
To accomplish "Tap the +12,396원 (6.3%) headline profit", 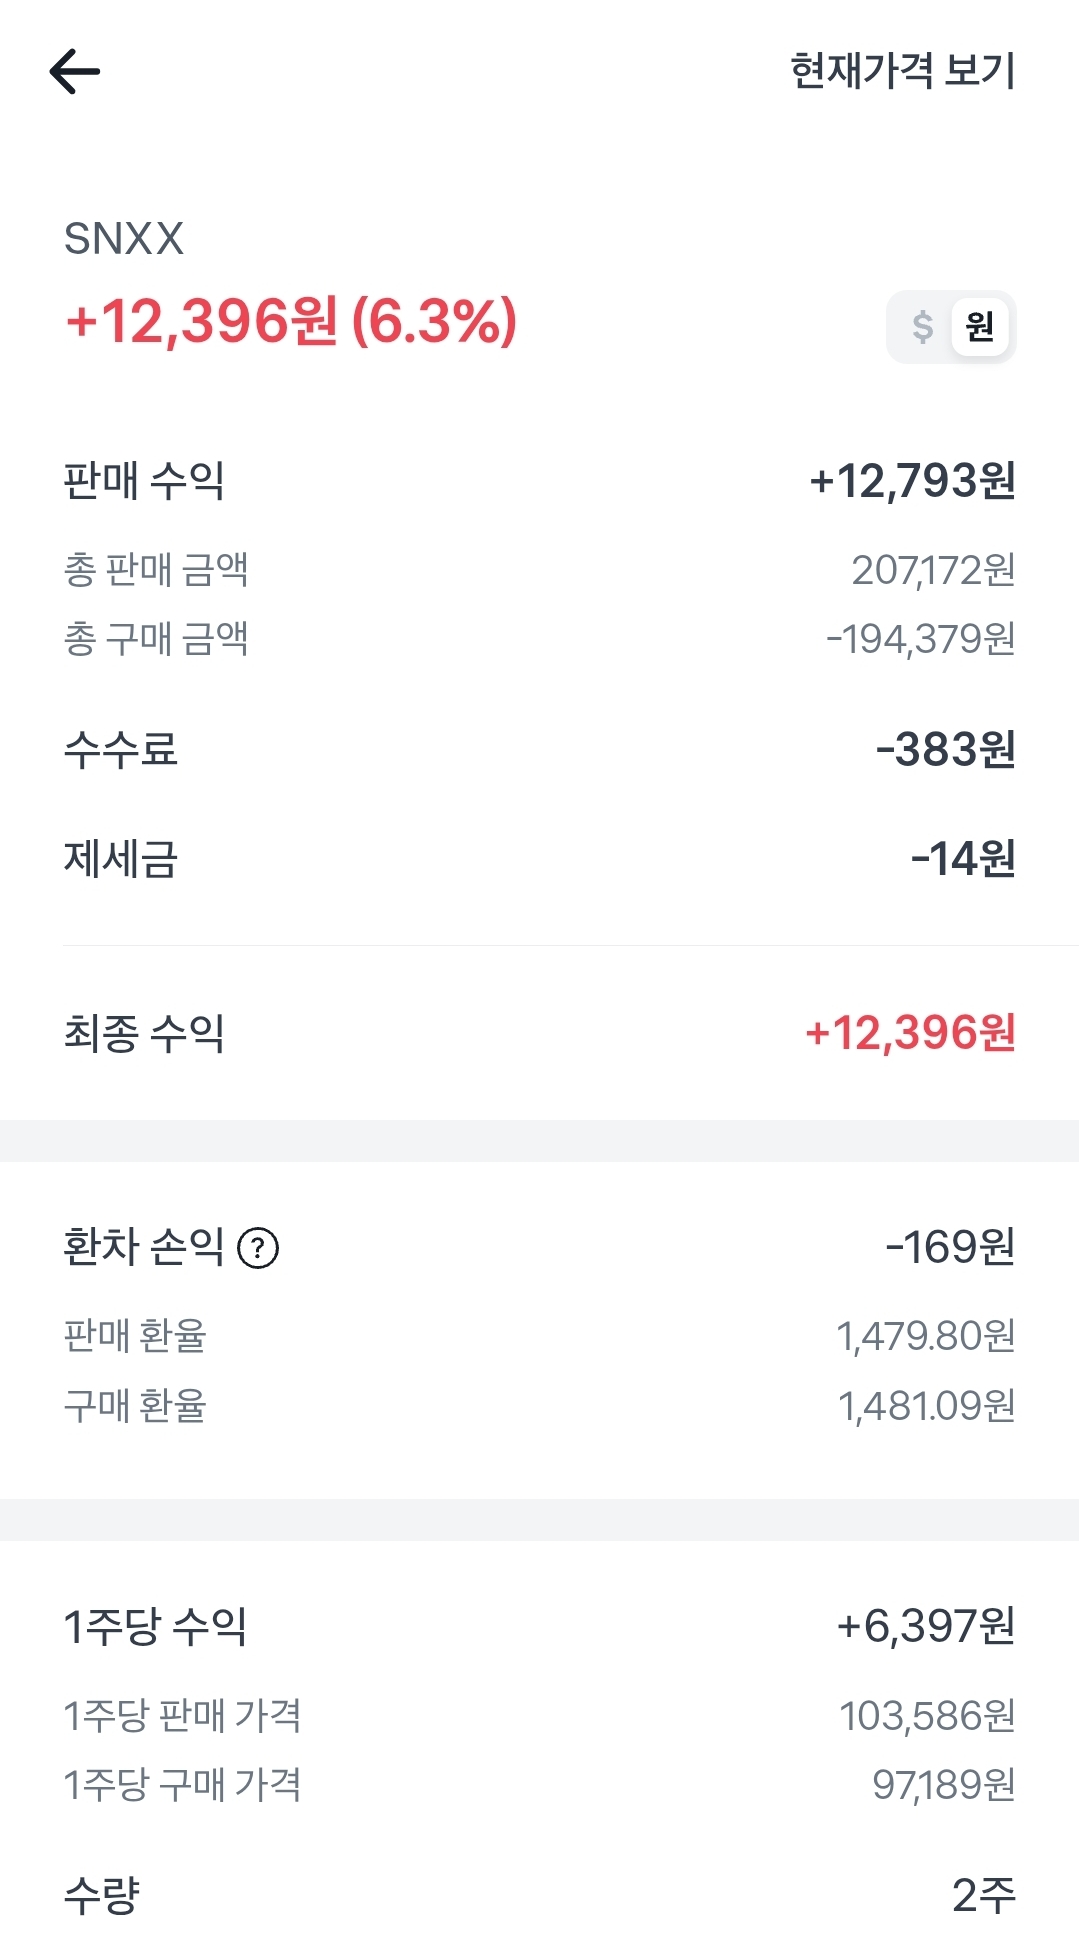I will [291, 321].
